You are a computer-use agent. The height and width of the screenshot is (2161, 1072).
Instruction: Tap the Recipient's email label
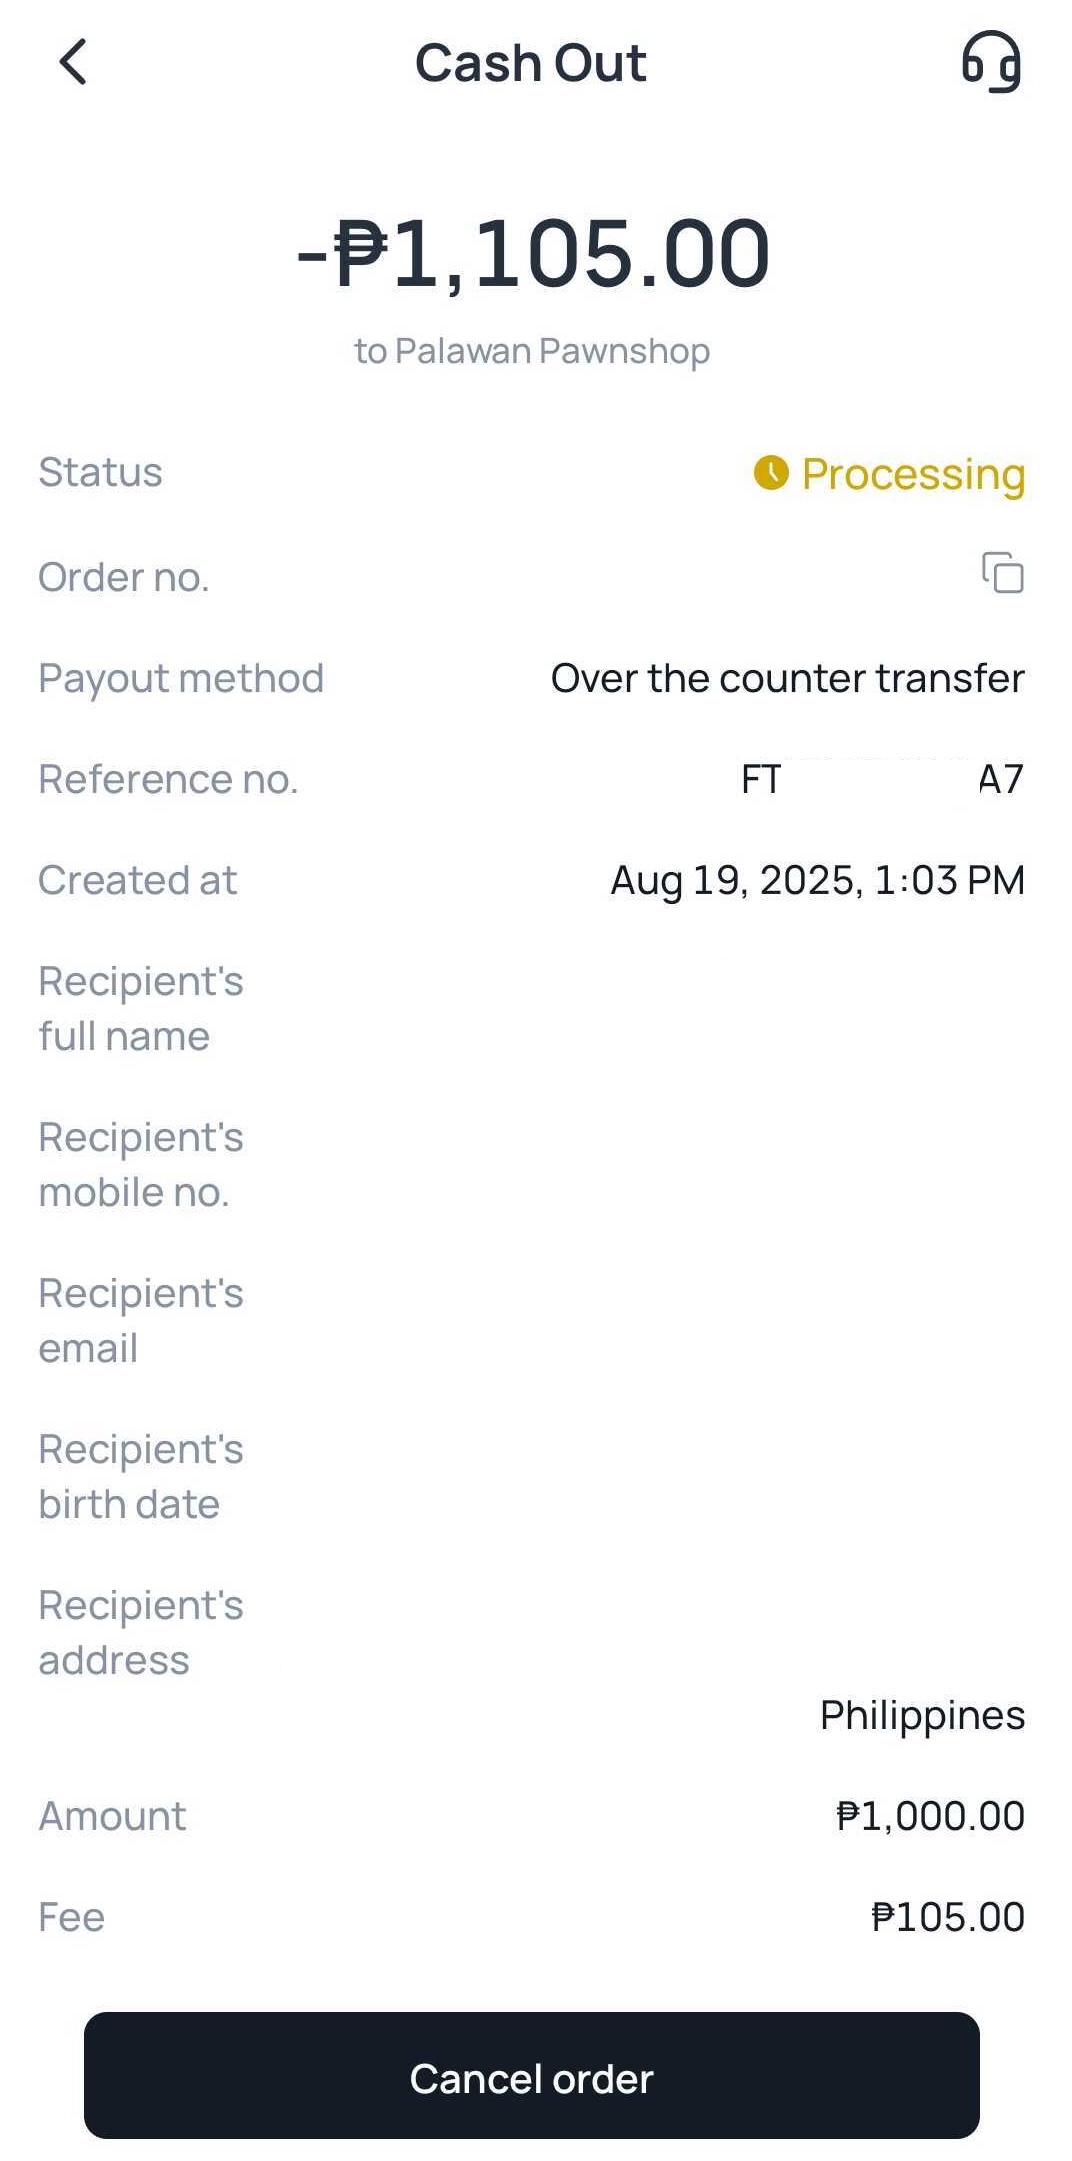click(140, 1320)
